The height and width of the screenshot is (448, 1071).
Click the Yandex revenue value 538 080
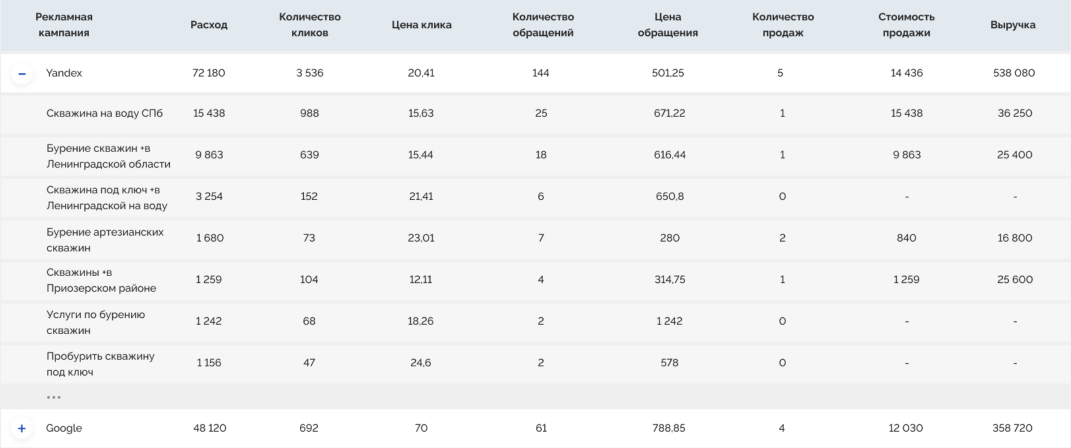coord(1014,73)
